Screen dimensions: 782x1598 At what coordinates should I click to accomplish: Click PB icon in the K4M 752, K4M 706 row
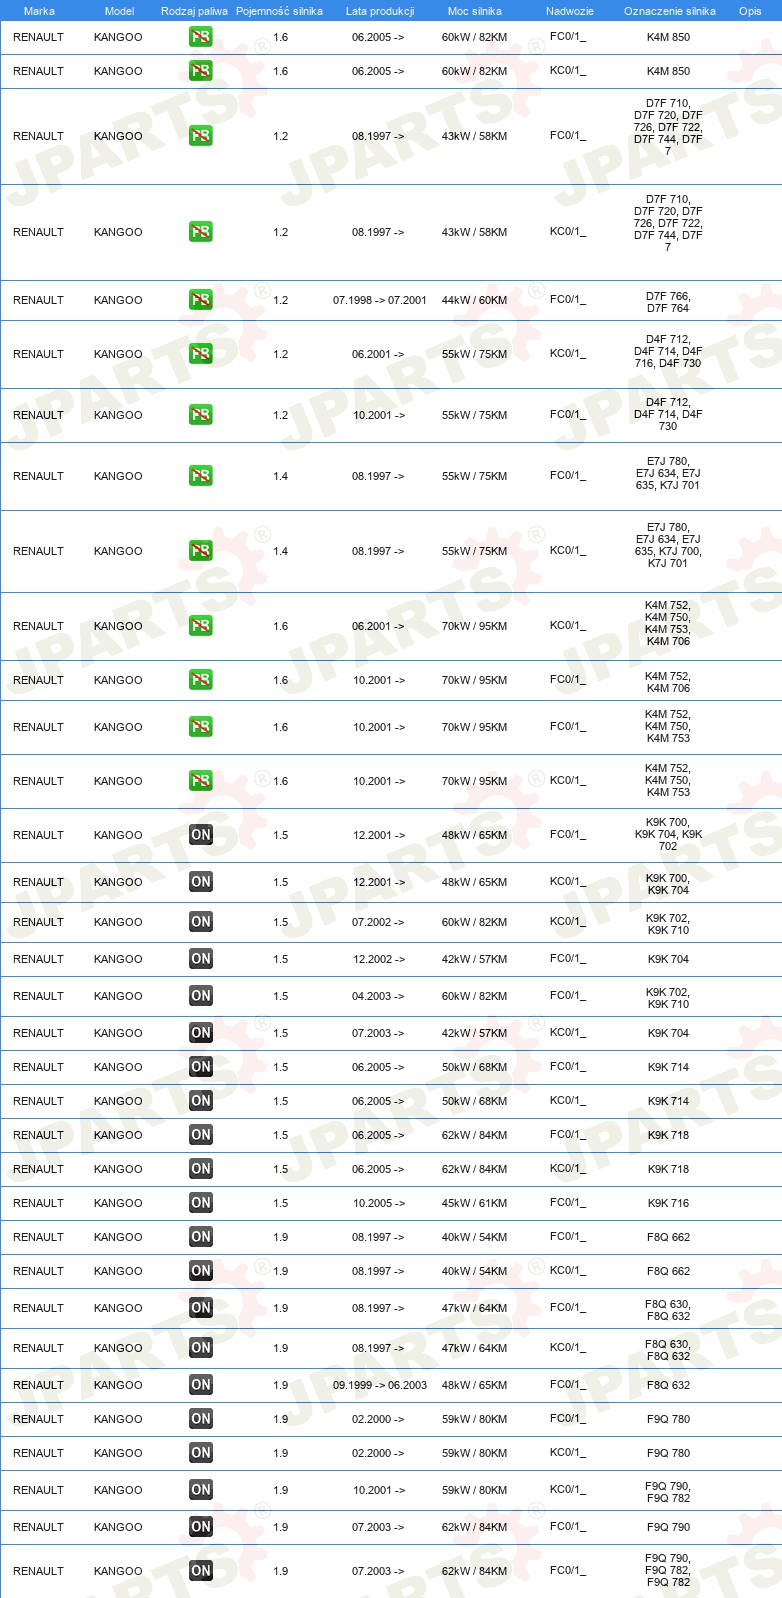(201, 680)
